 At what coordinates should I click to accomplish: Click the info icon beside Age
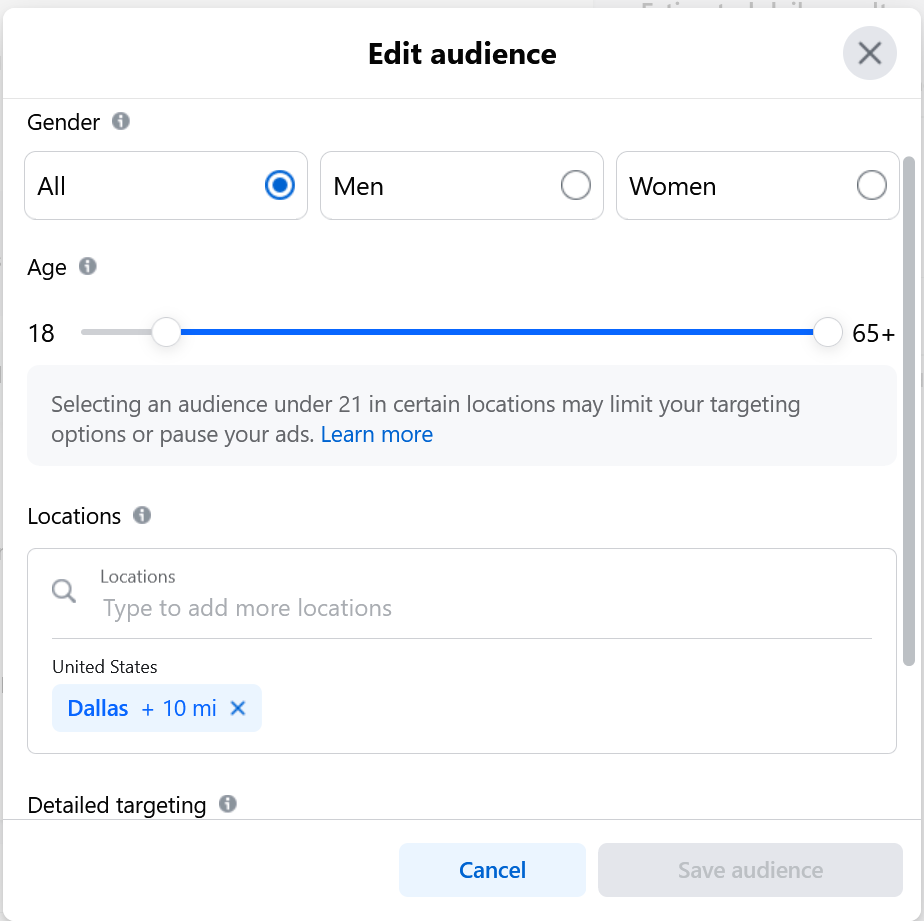tap(88, 266)
